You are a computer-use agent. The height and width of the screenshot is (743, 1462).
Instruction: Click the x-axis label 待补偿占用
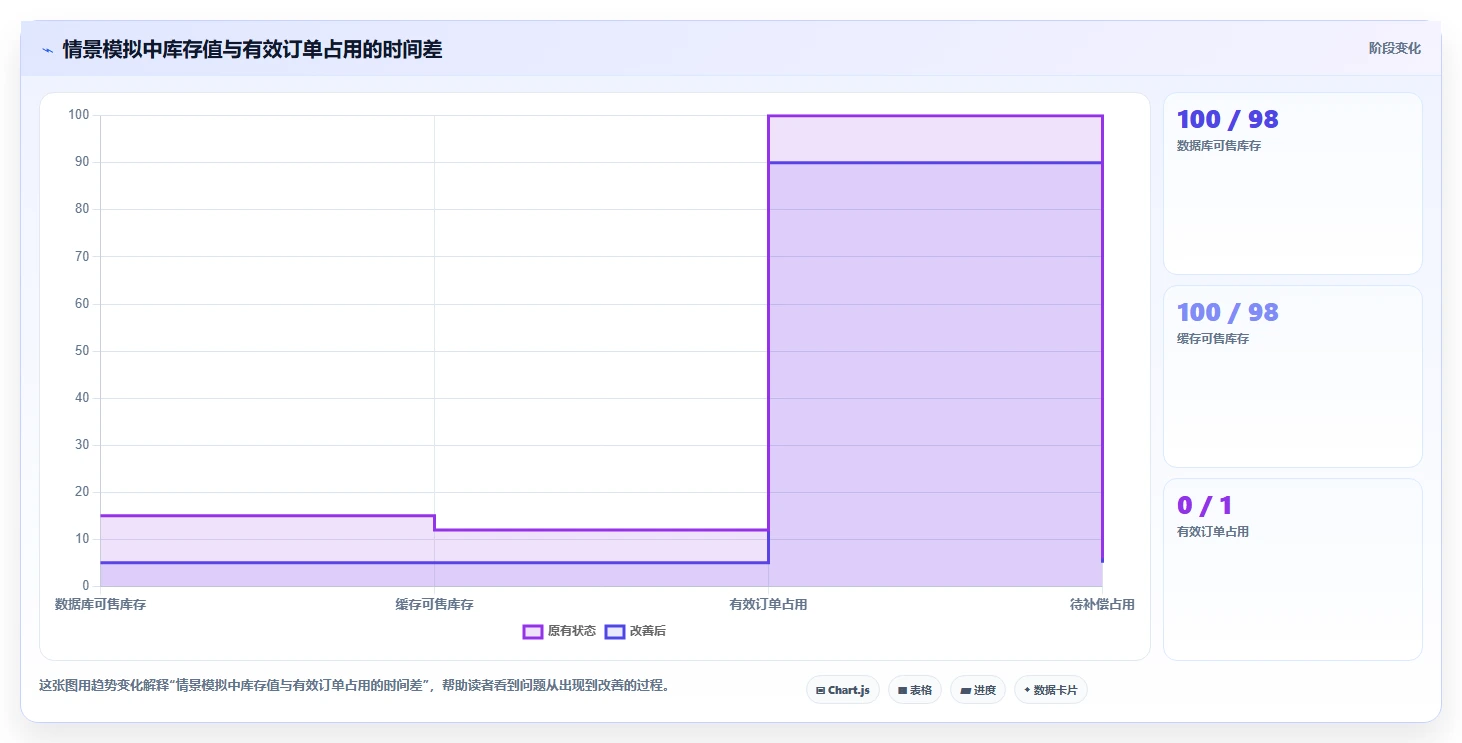pyautogui.click(x=1102, y=604)
